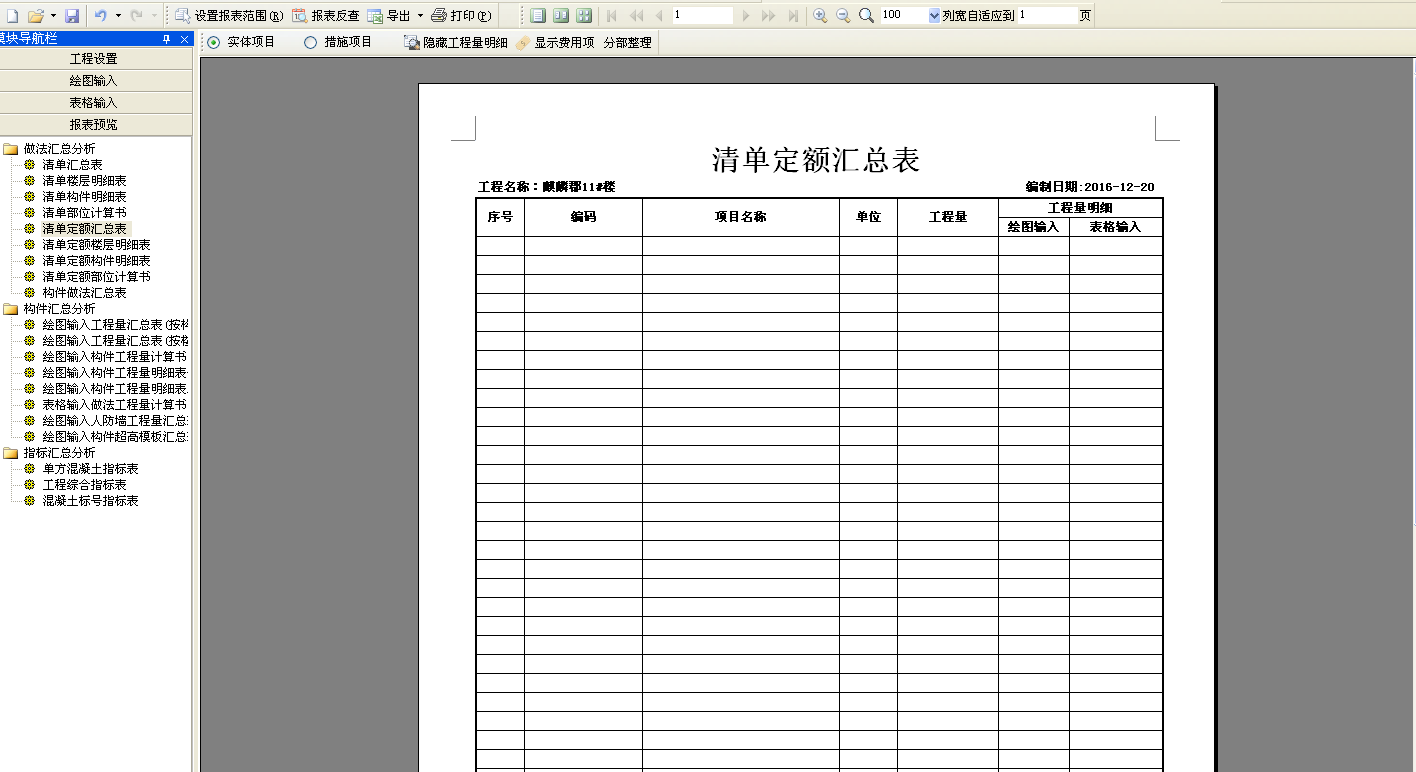Open the Undo history dropdown arrow
Viewport: 1416px width, 772px height.
tap(118, 16)
